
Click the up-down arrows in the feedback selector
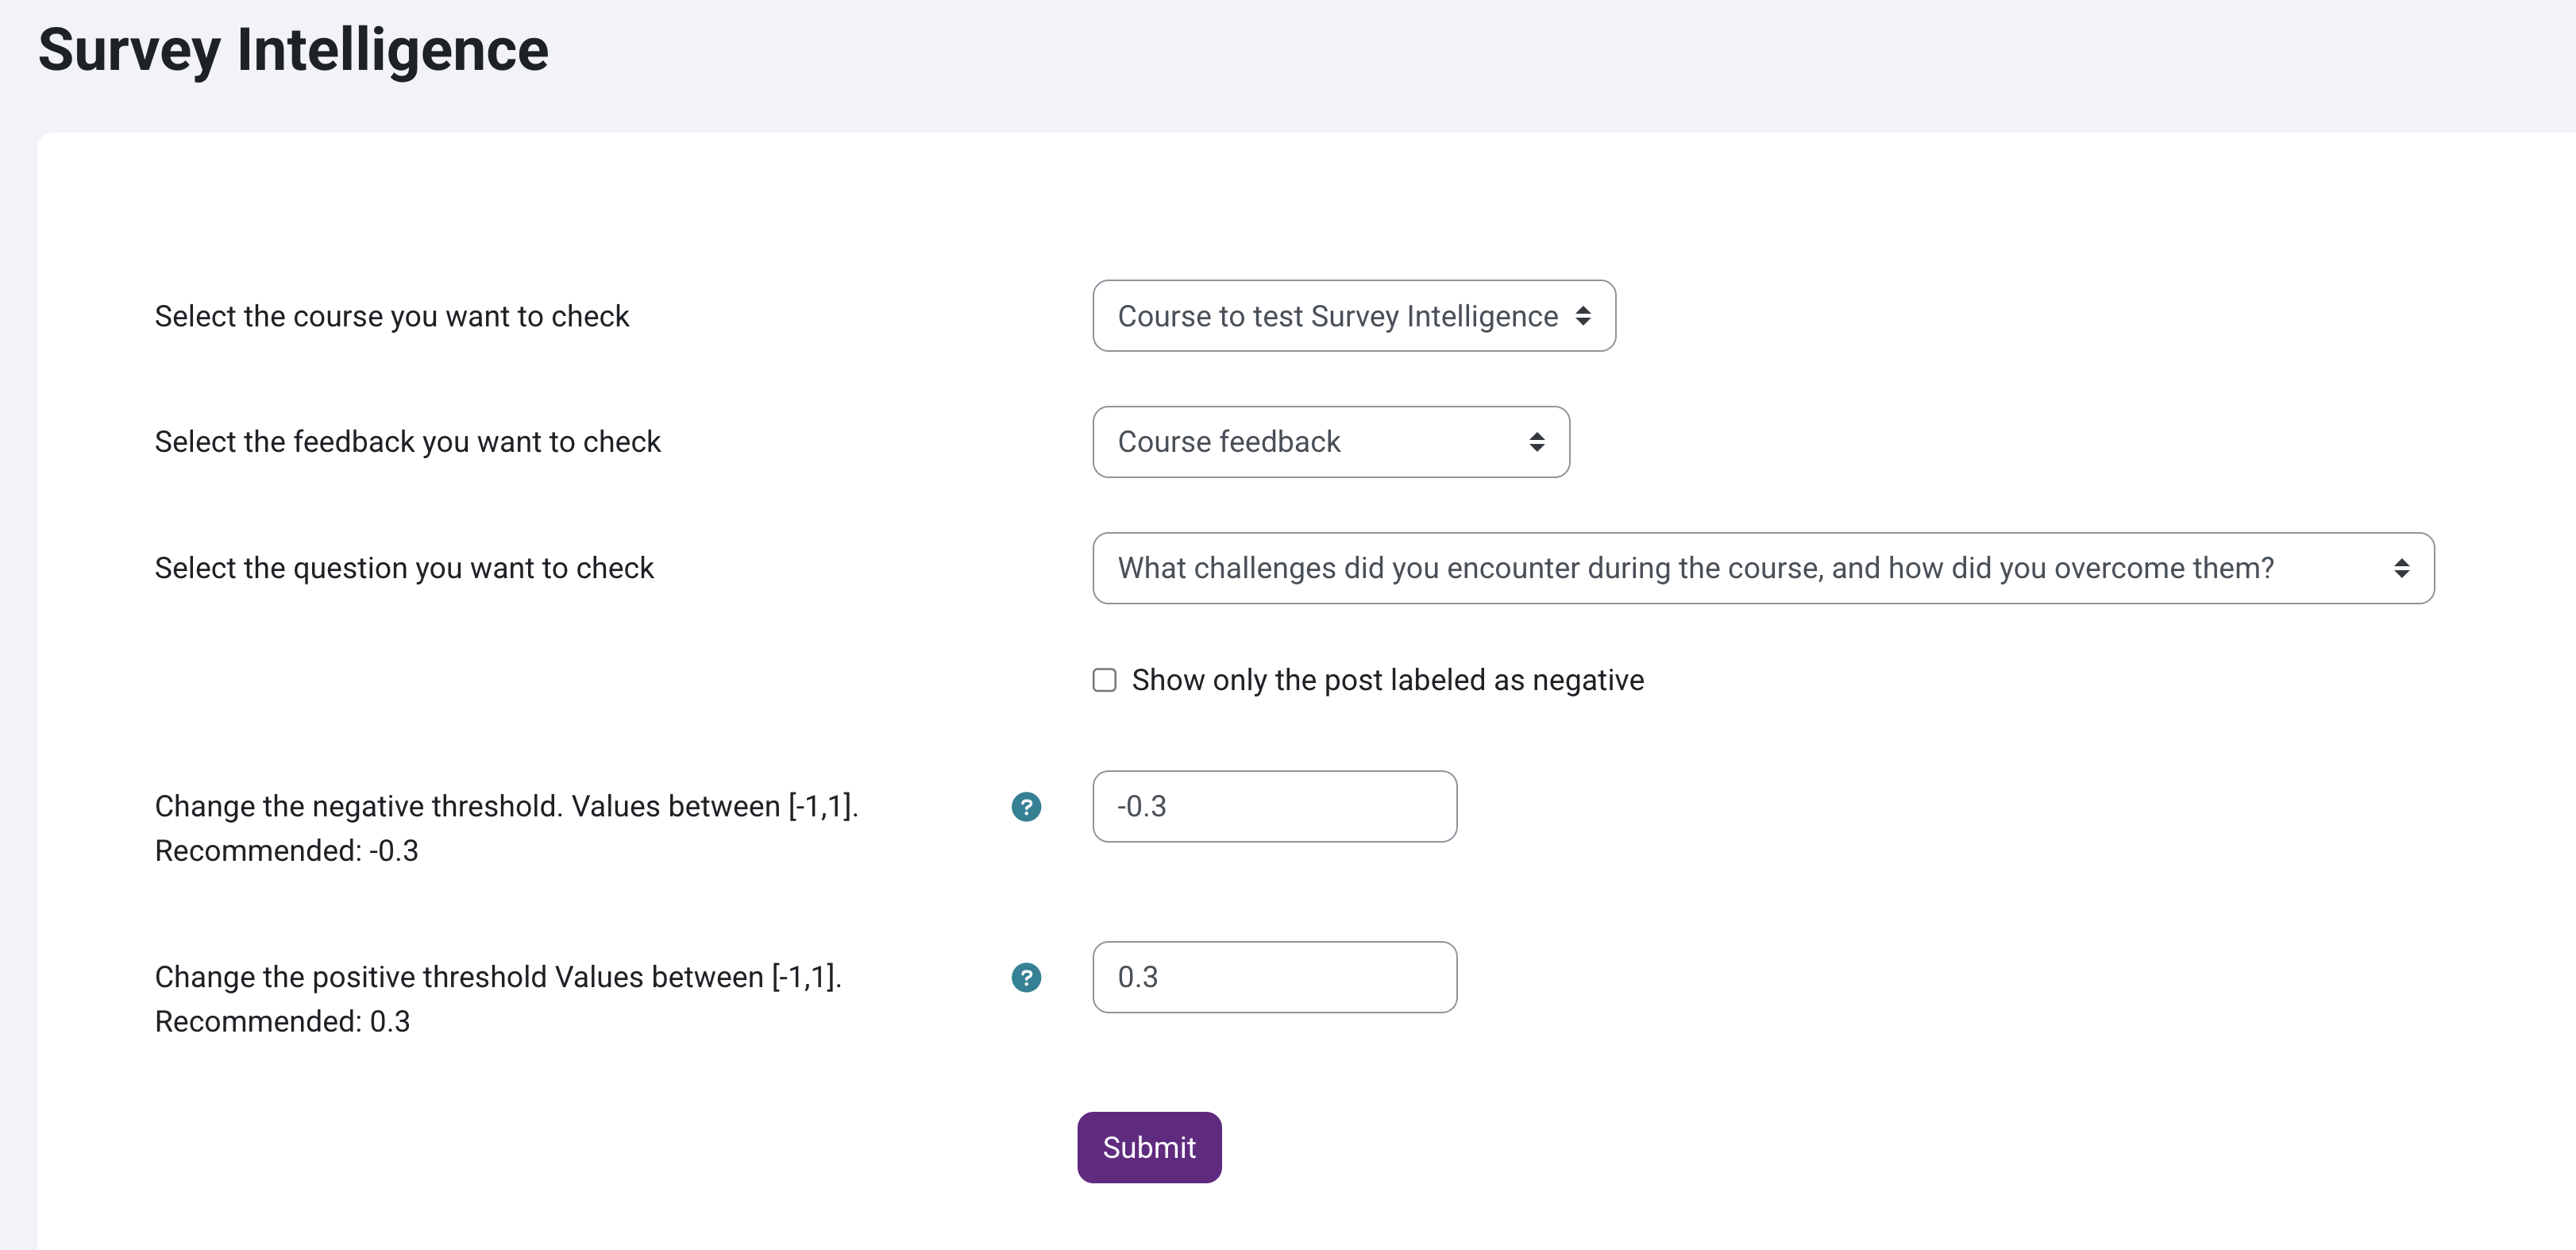coord(1537,442)
